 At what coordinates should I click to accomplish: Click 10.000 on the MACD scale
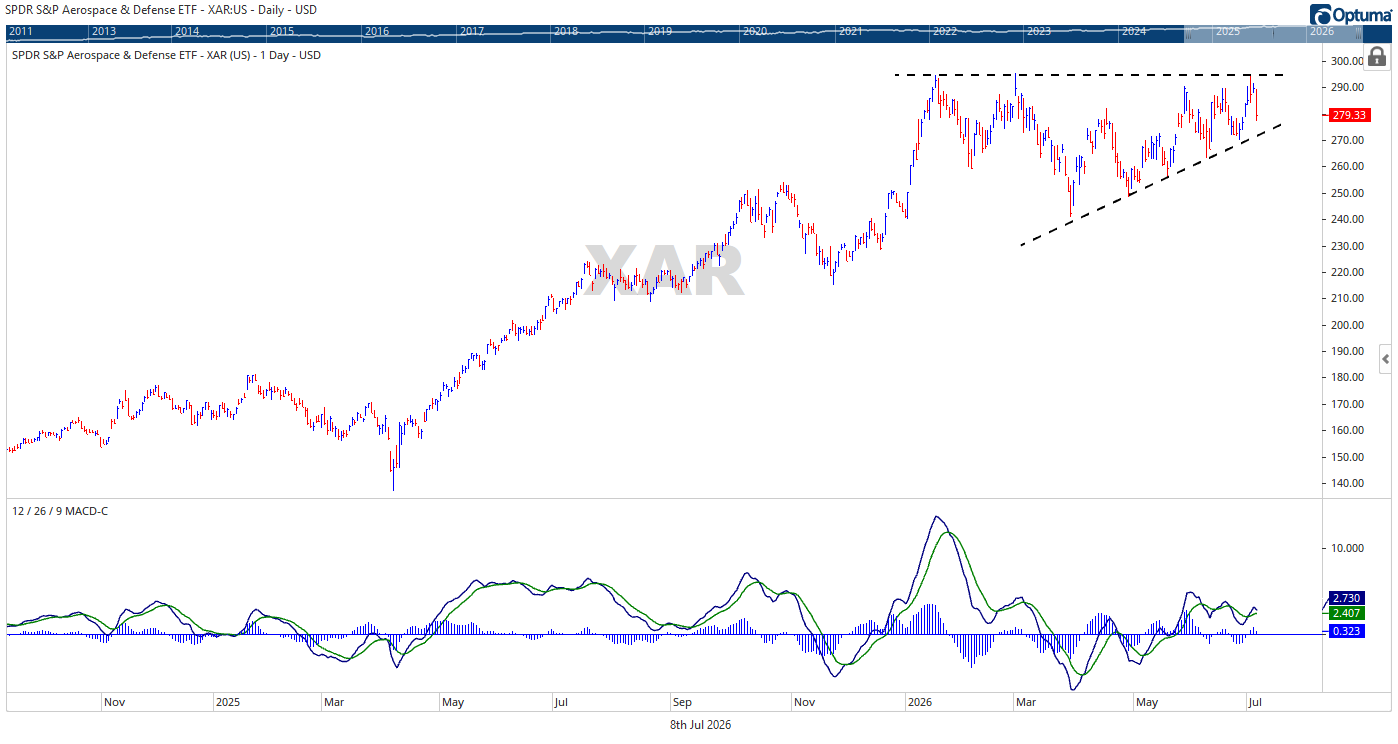click(x=1348, y=548)
